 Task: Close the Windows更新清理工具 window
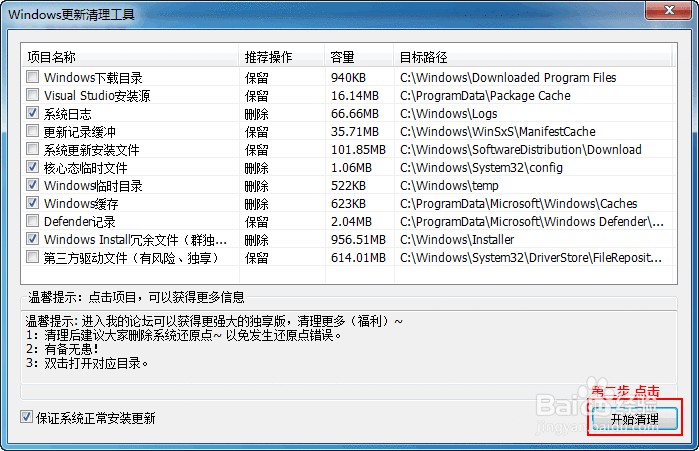point(669,10)
